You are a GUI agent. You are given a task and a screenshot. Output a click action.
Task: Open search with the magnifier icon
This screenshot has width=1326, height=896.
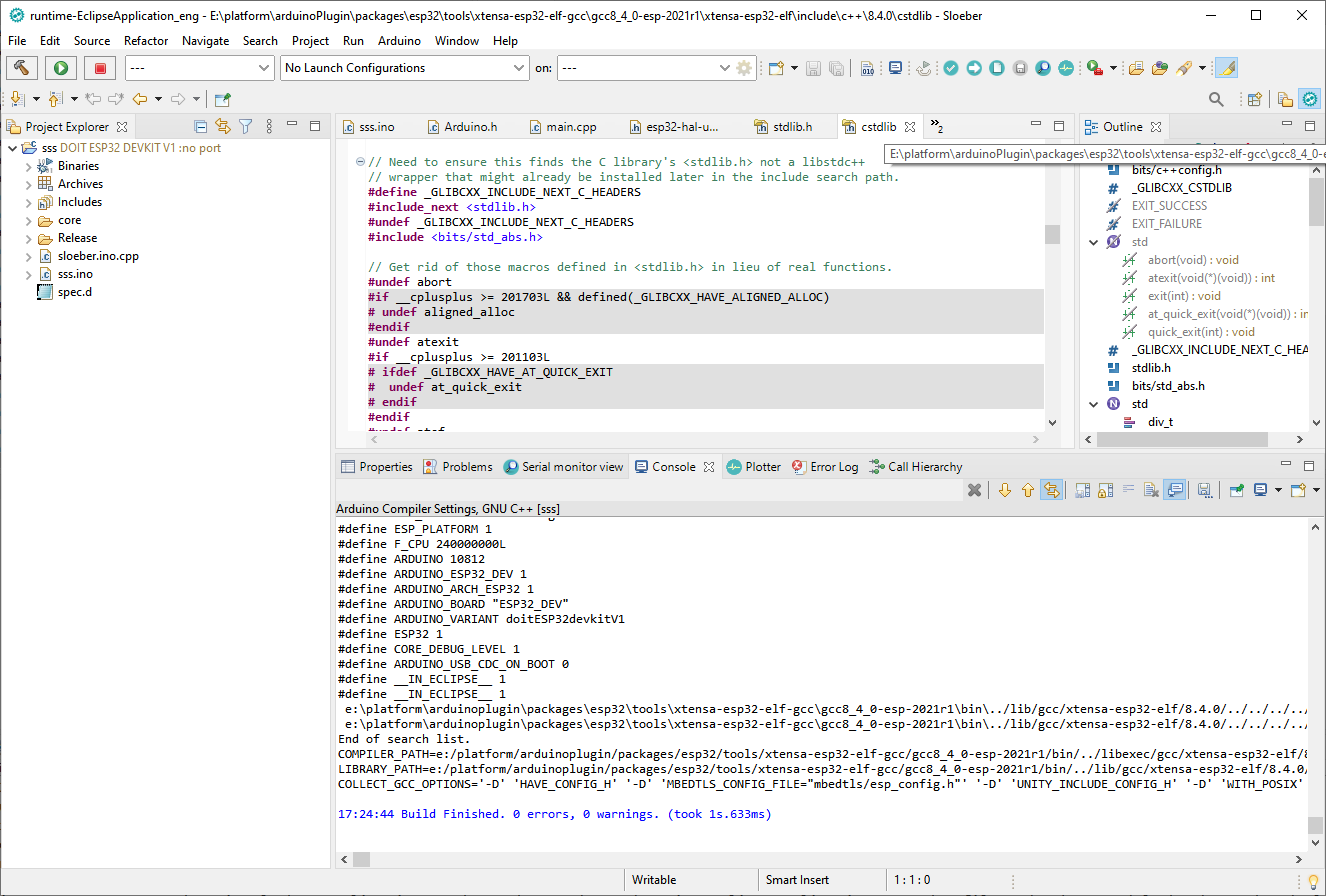[x=1216, y=99]
